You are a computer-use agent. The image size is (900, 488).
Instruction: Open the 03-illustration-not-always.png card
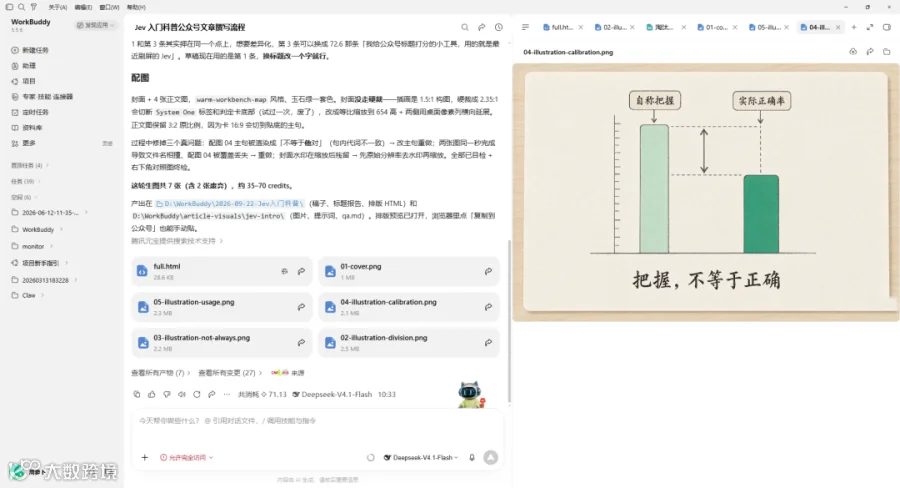coord(222,343)
